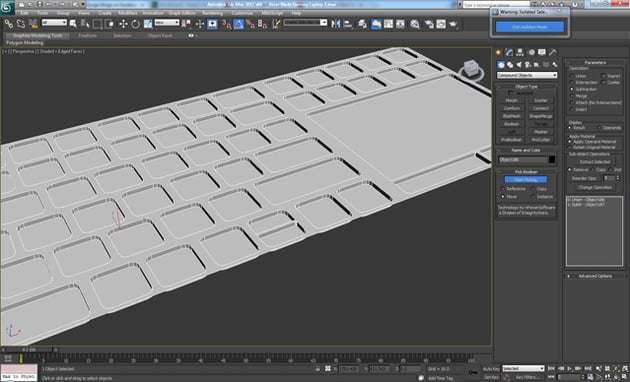This screenshot has width=630, height=382.
Task: Click the Extract Selected button
Action: click(x=595, y=162)
